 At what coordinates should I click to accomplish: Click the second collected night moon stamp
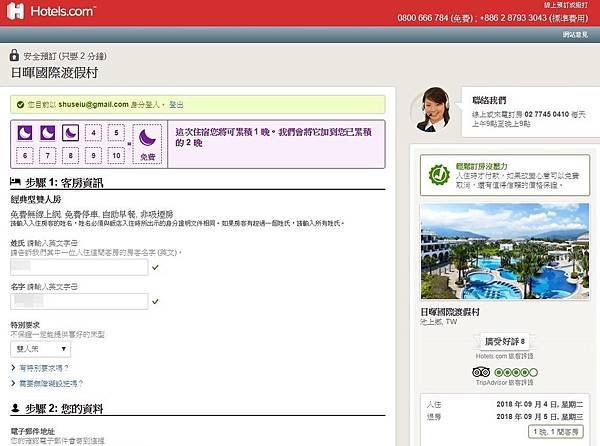[47, 133]
